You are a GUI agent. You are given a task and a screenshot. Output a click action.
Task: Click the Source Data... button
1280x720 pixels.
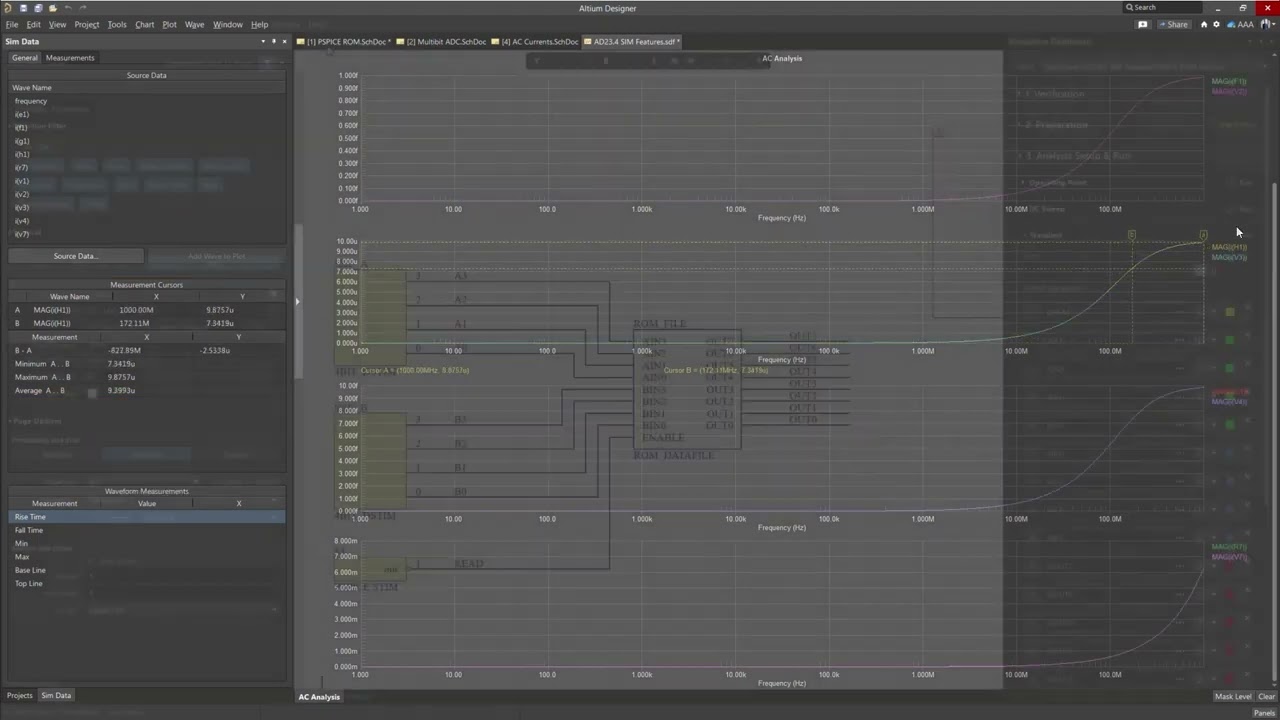point(76,256)
